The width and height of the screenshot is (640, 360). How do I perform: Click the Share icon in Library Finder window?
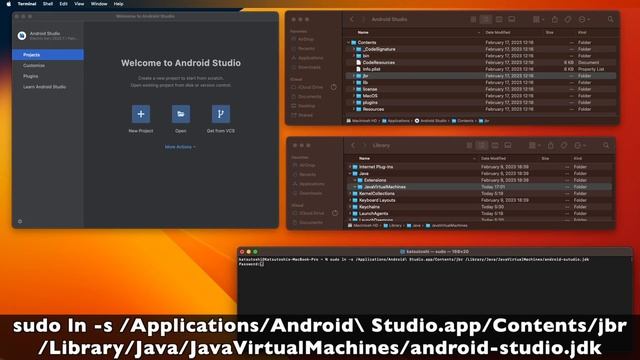coord(551,145)
